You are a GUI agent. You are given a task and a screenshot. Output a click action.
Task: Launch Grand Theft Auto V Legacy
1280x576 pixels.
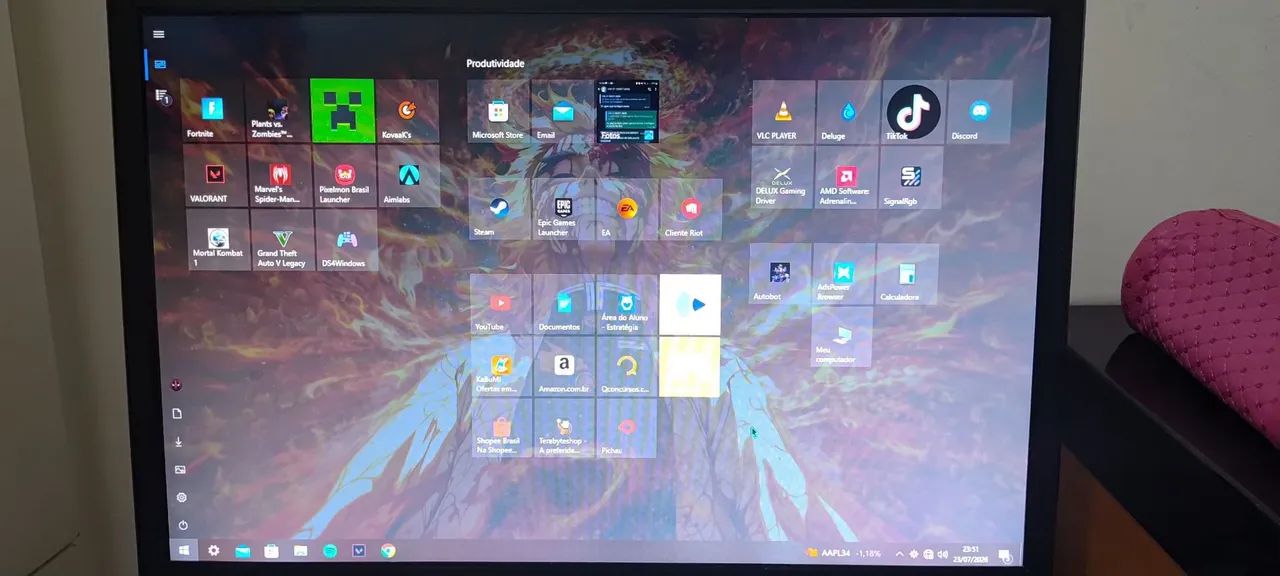click(282, 240)
